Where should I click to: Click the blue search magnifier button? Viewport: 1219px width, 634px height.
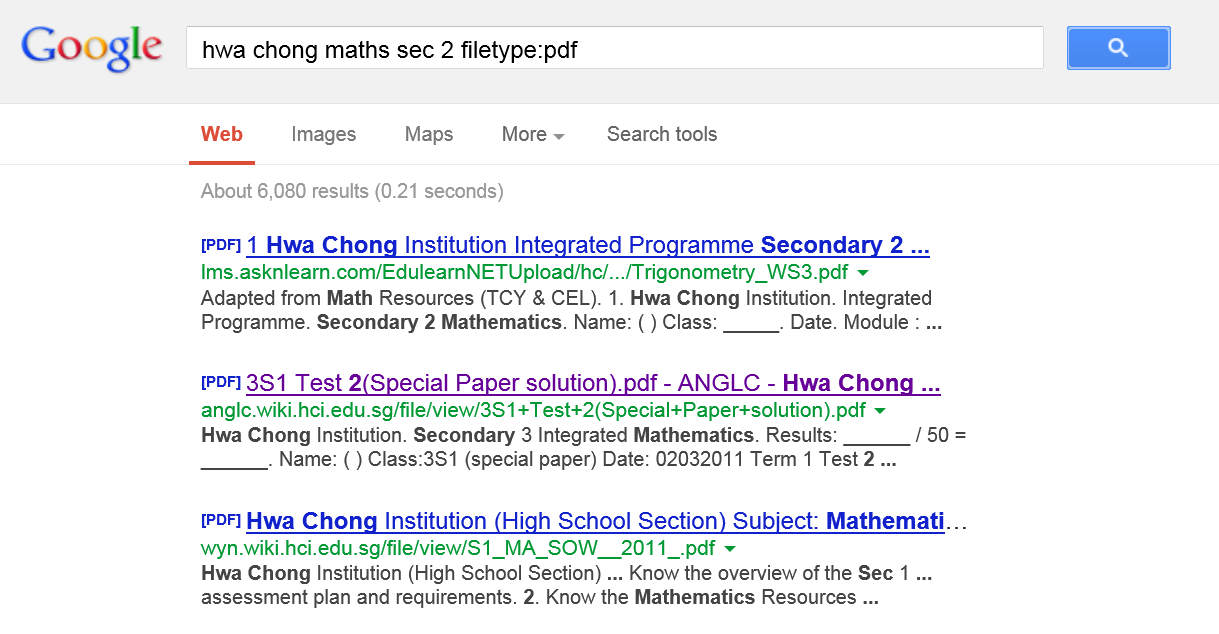(1118, 48)
